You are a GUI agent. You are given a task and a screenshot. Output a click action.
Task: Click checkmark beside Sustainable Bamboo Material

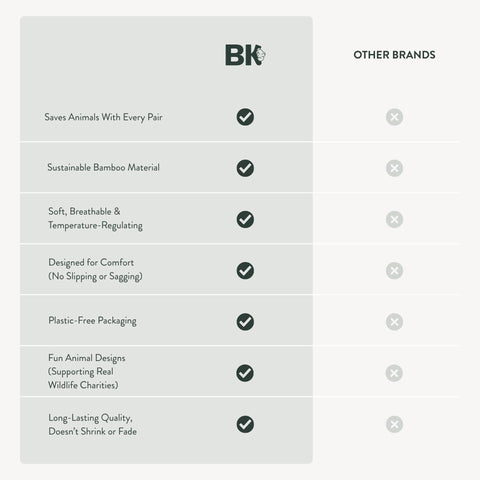pos(245,168)
